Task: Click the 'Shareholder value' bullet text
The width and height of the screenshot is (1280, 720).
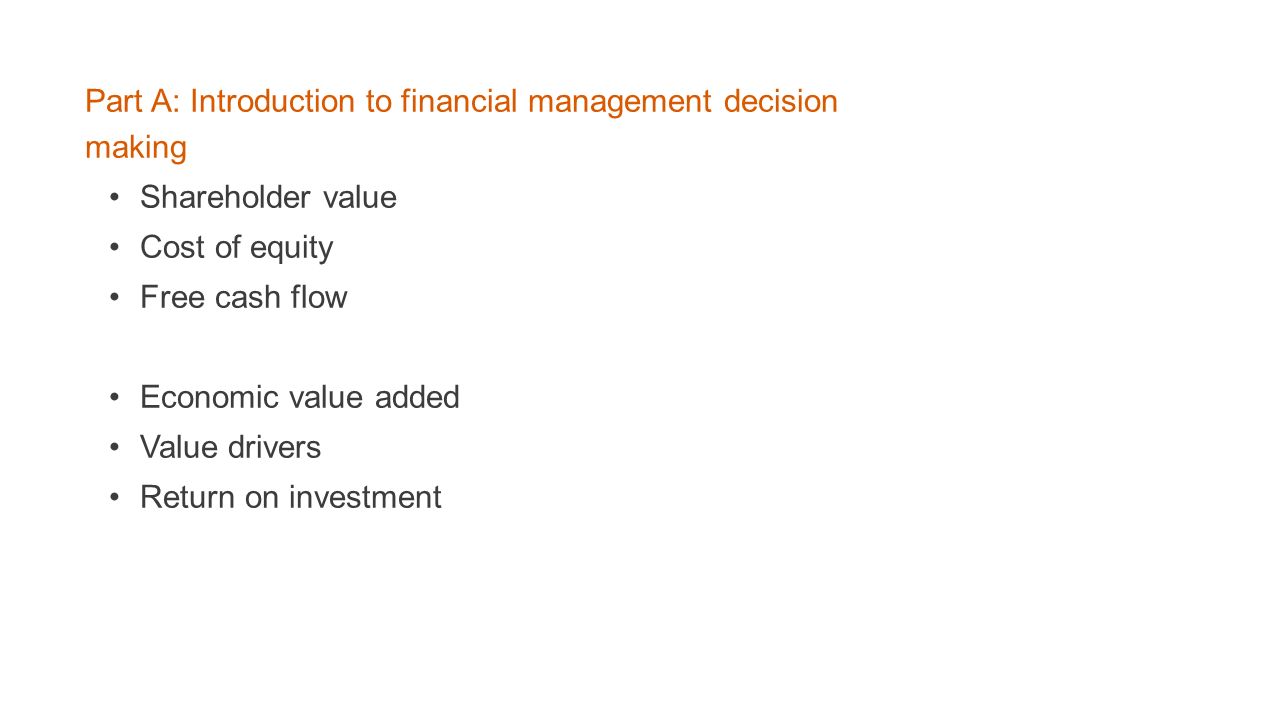Action: tap(268, 197)
